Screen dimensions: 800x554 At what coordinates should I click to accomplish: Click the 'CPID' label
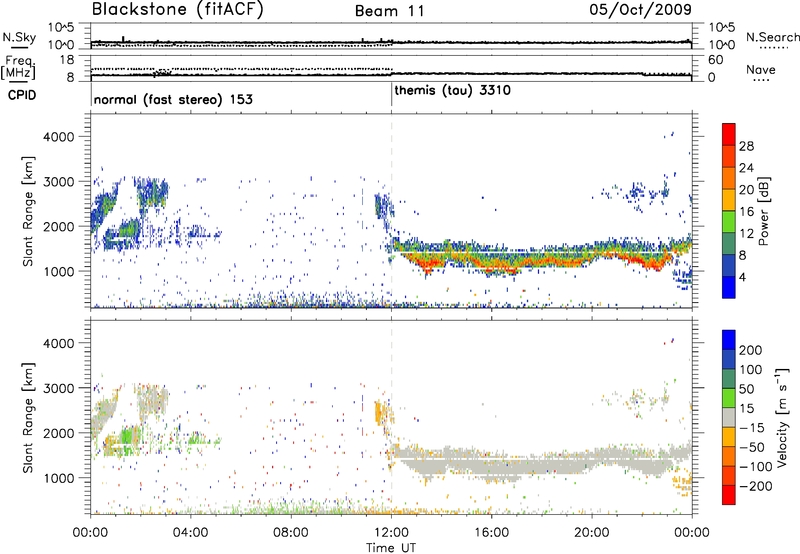(x=22, y=95)
